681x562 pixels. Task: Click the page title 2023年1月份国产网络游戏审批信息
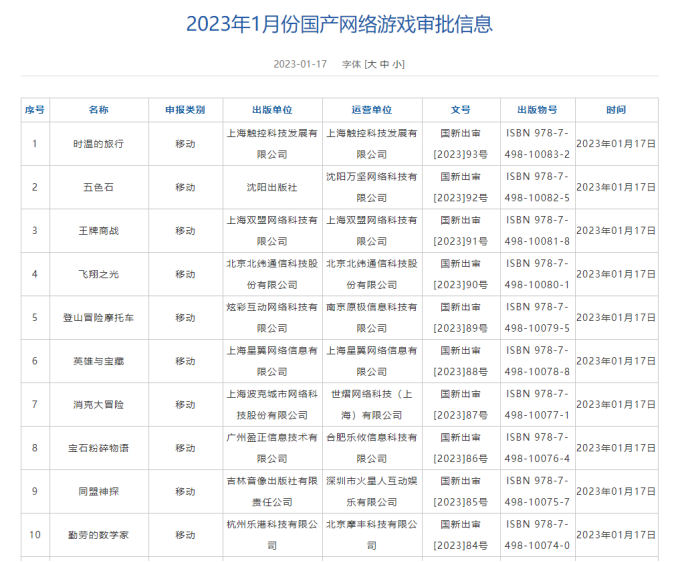pyautogui.click(x=340, y=24)
